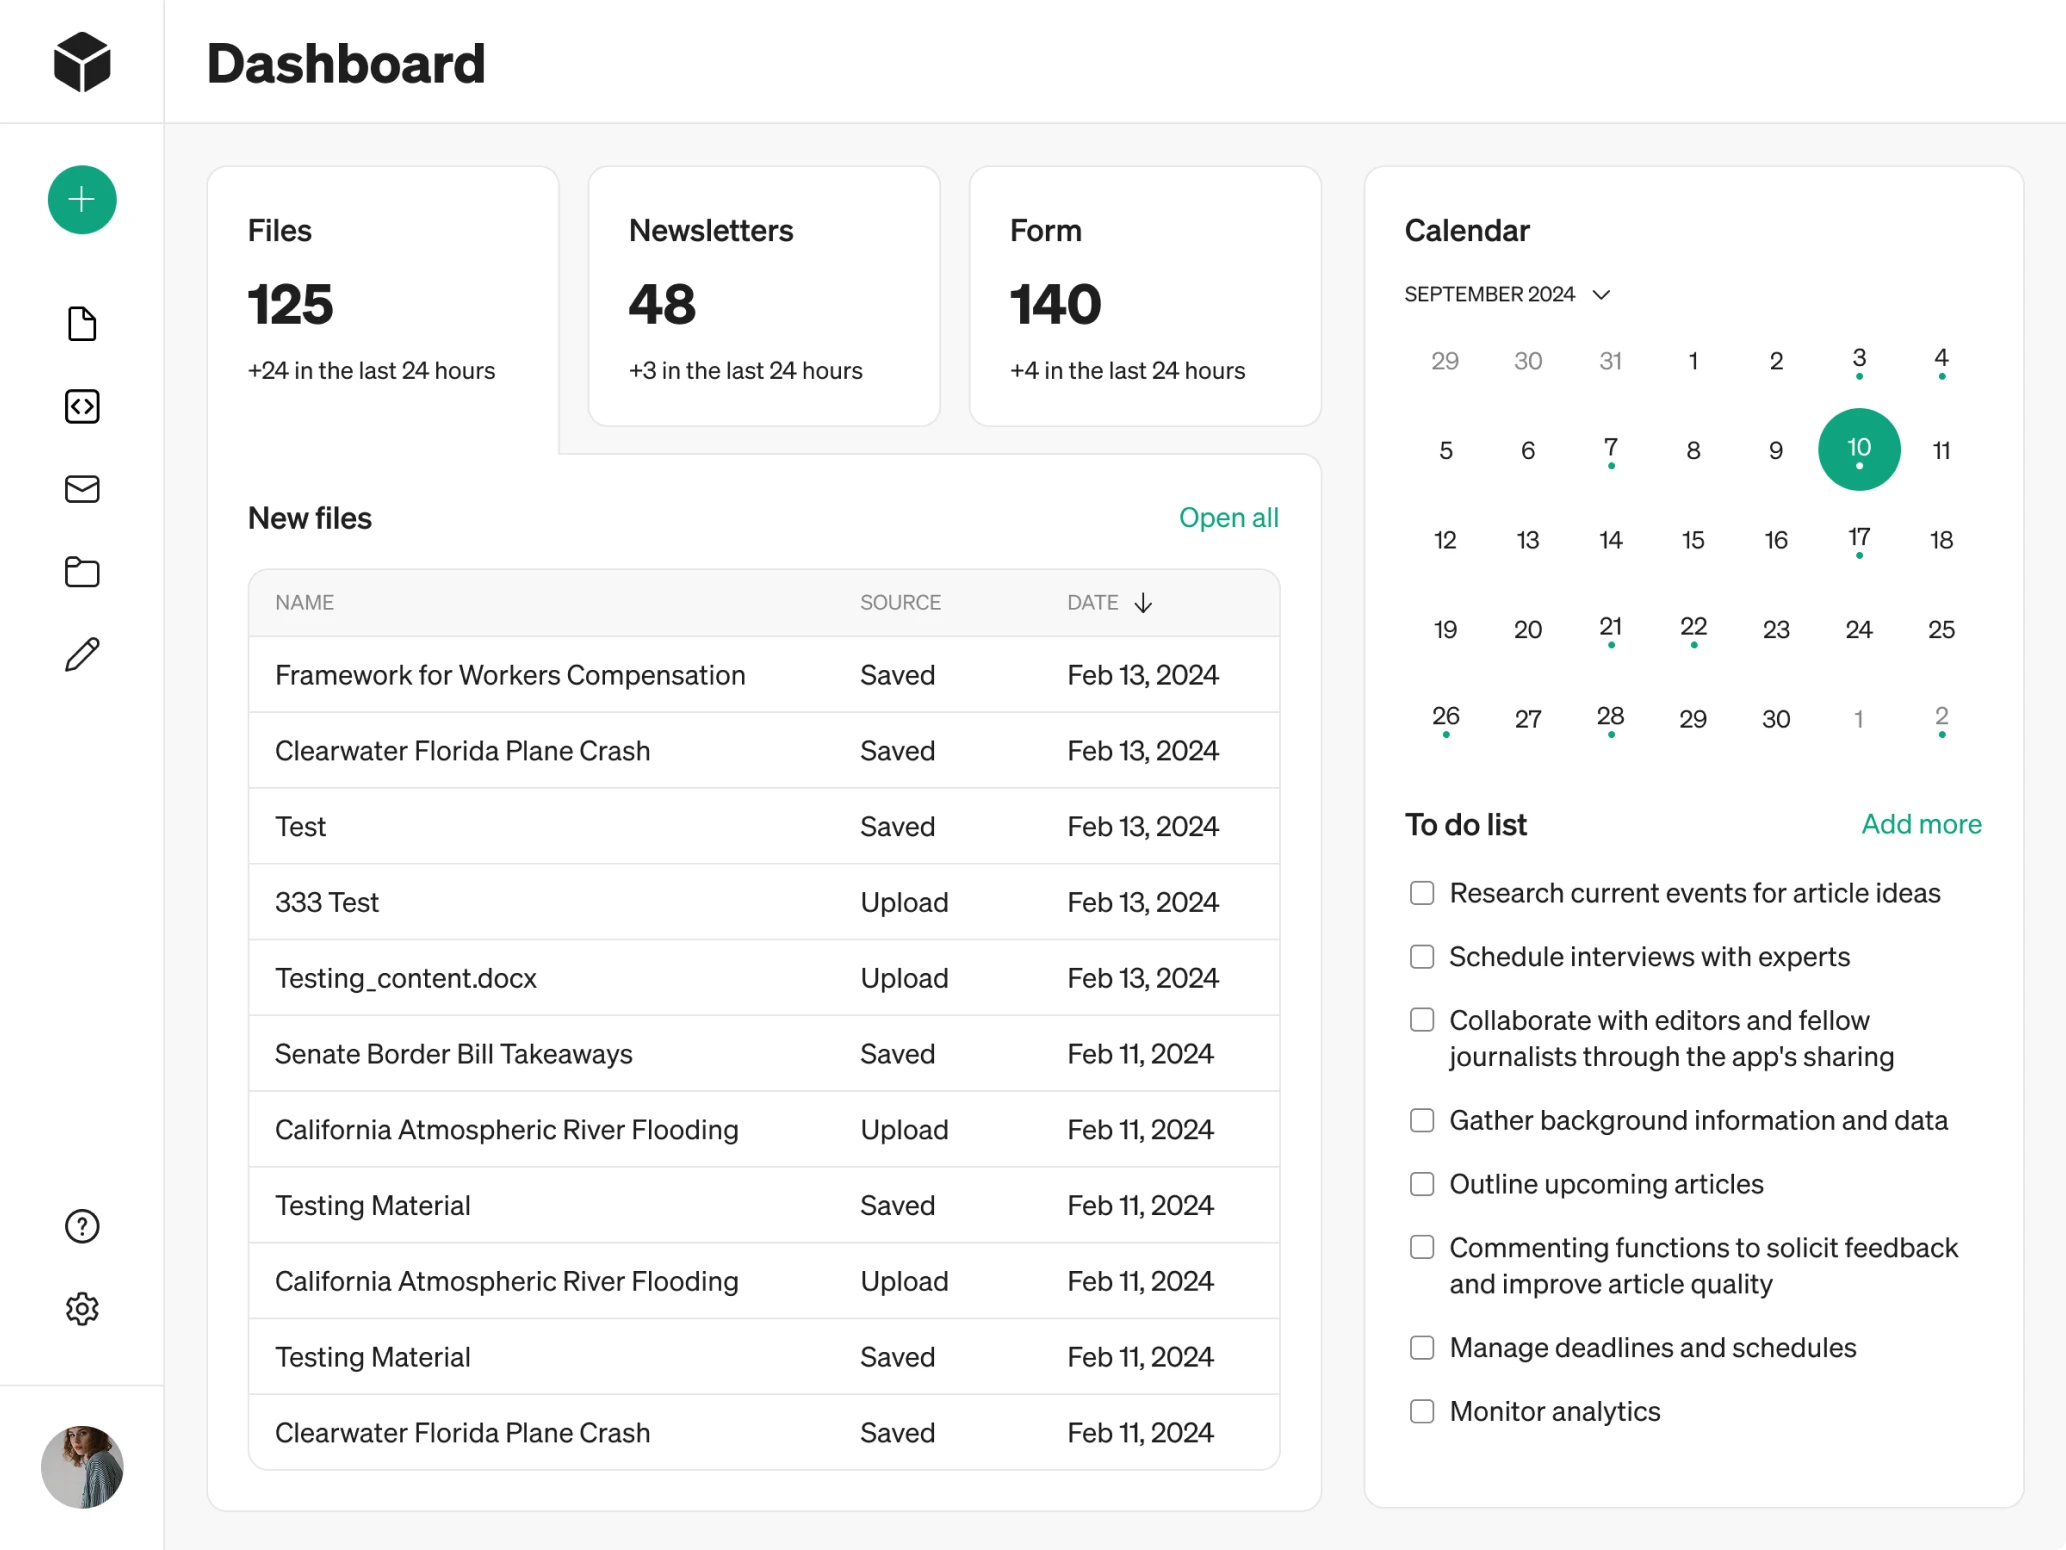Check off 'Research current events for article ideas'
The width and height of the screenshot is (2066, 1550).
click(x=1421, y=893)
